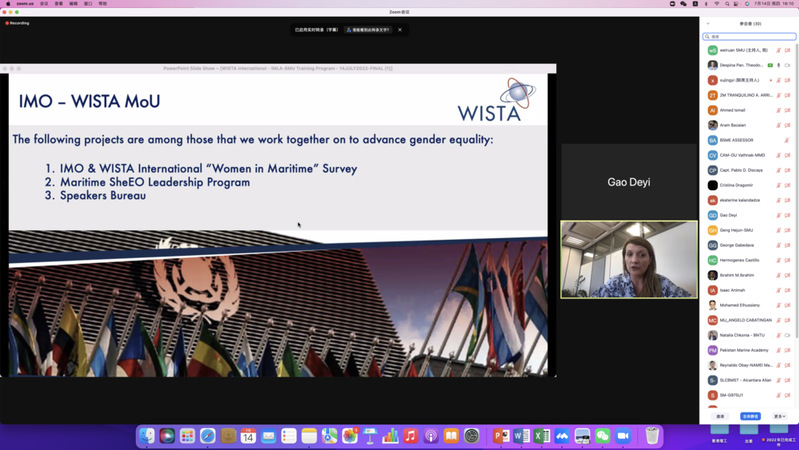The width and height of the screenshot is (799, 450).
Task: Open the More dropdown in participants panel
Action: coord(780,416)
